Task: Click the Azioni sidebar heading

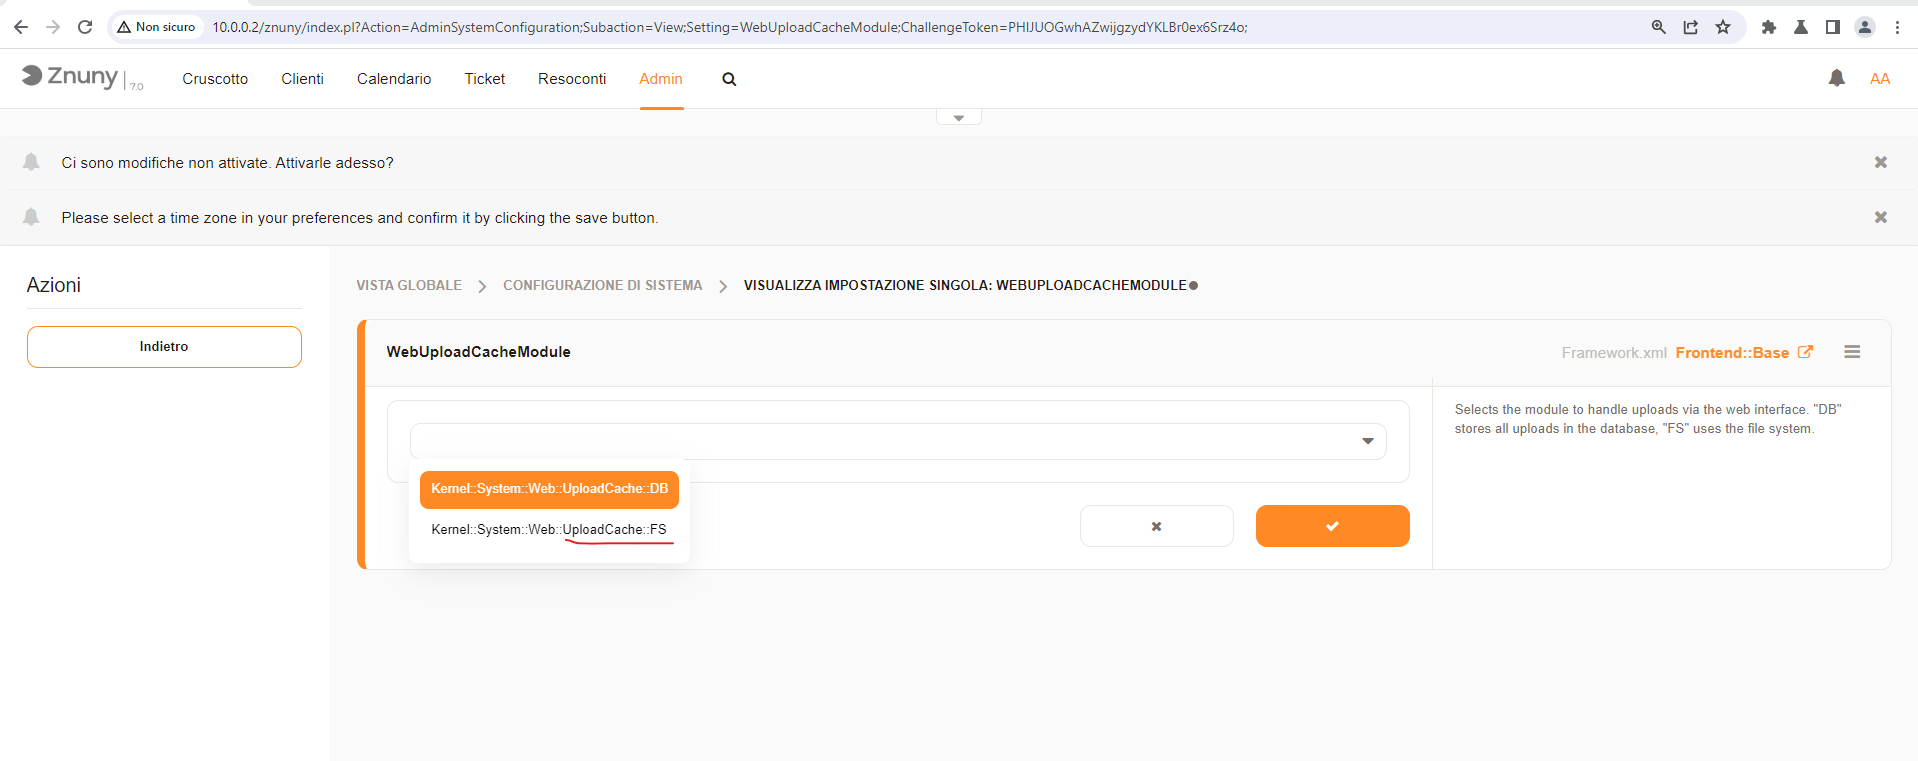Action: click(54, 285)
